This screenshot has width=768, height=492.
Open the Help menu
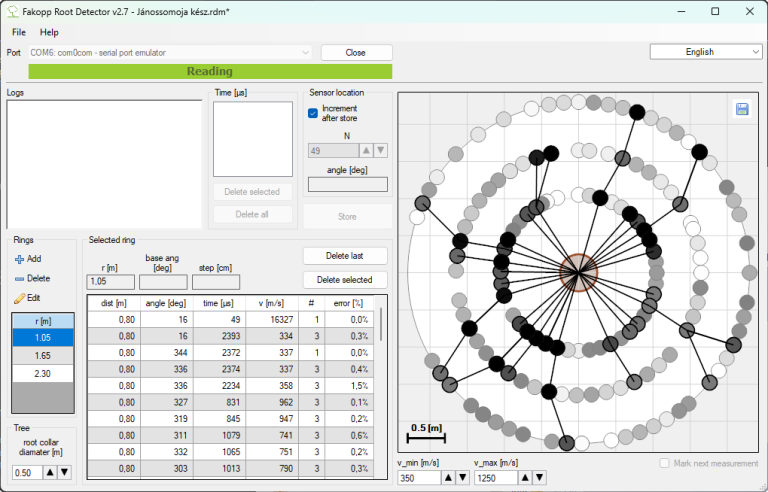[49, 32]
